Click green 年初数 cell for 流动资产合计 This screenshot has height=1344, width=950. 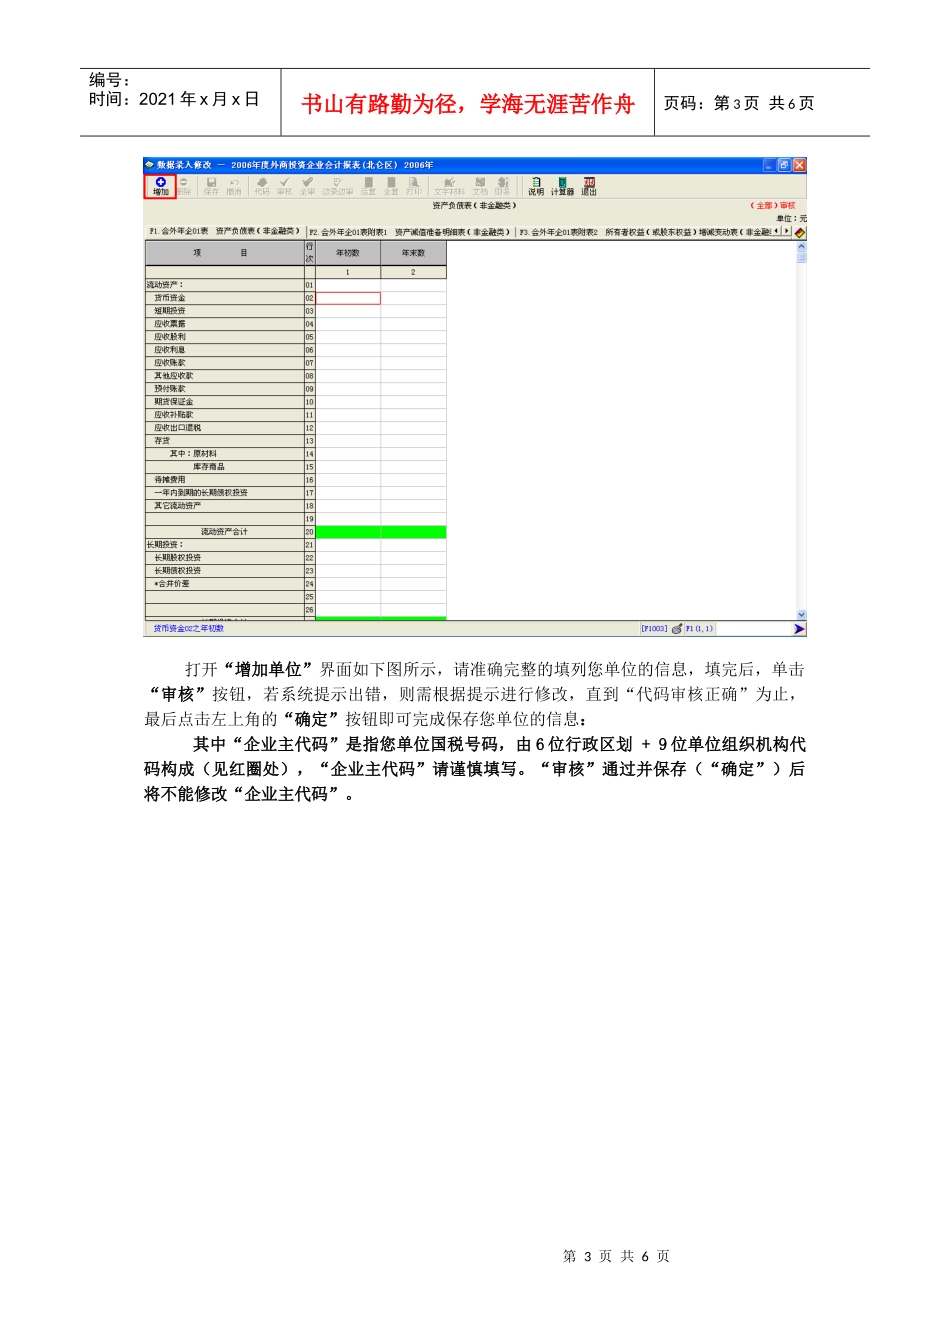coord(348,532)
